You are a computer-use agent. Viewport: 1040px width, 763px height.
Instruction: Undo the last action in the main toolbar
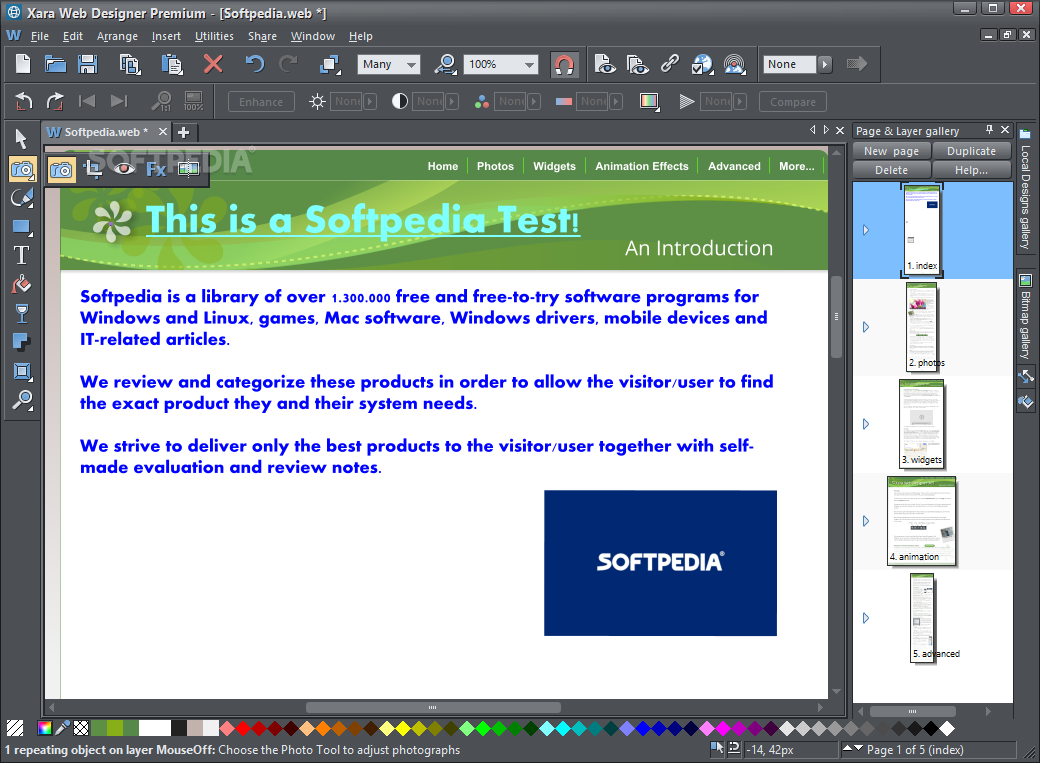click(x=255, y=64)
